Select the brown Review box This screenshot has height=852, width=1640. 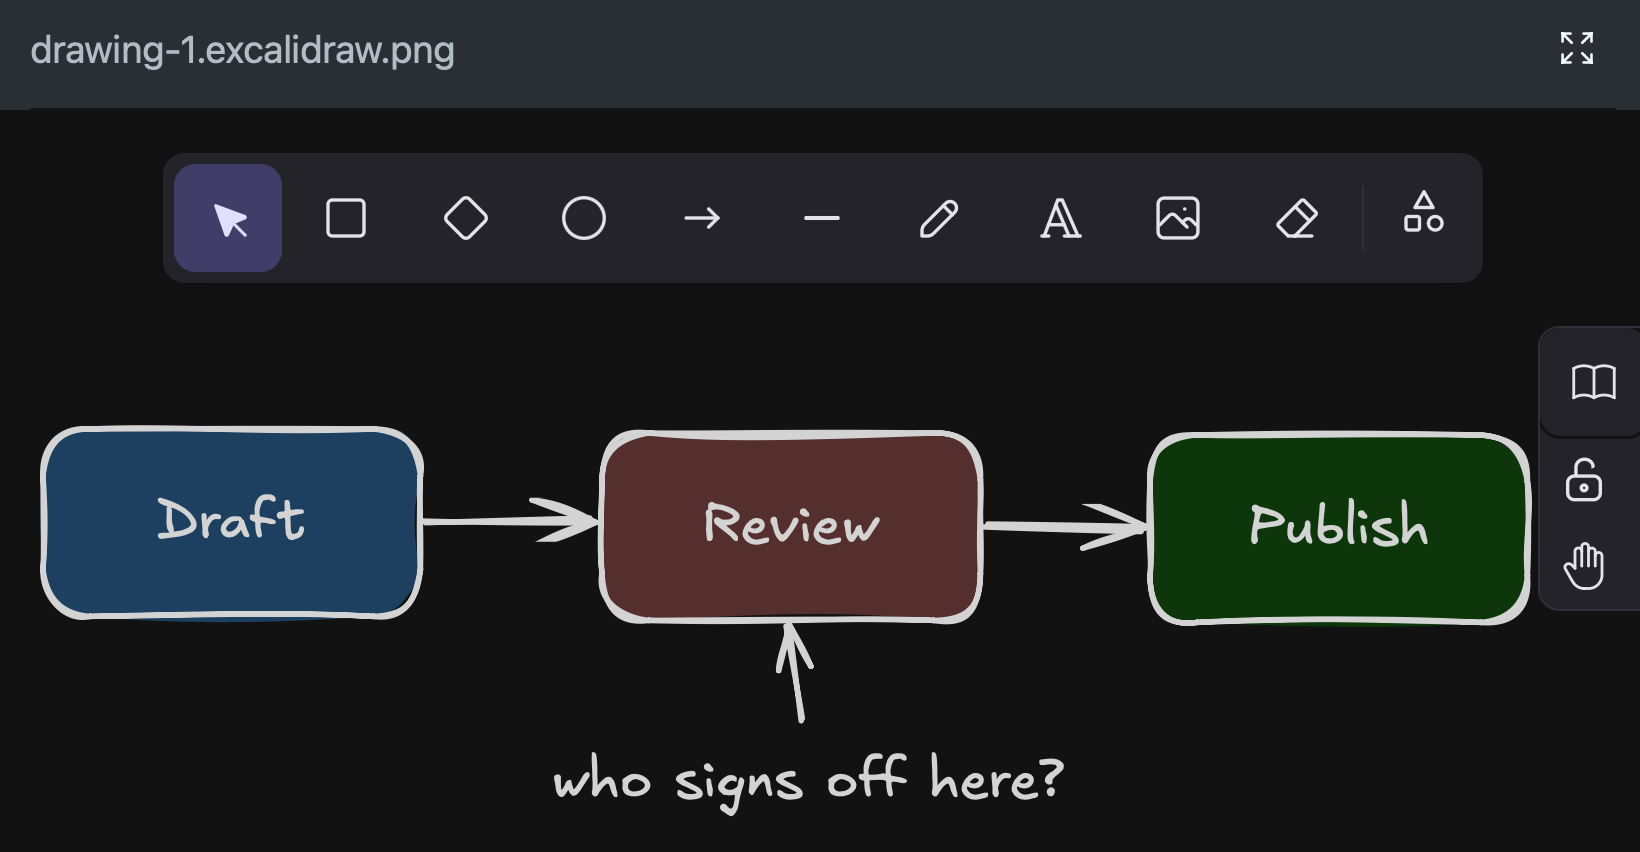pyautogui.click(x=791, y=527)
